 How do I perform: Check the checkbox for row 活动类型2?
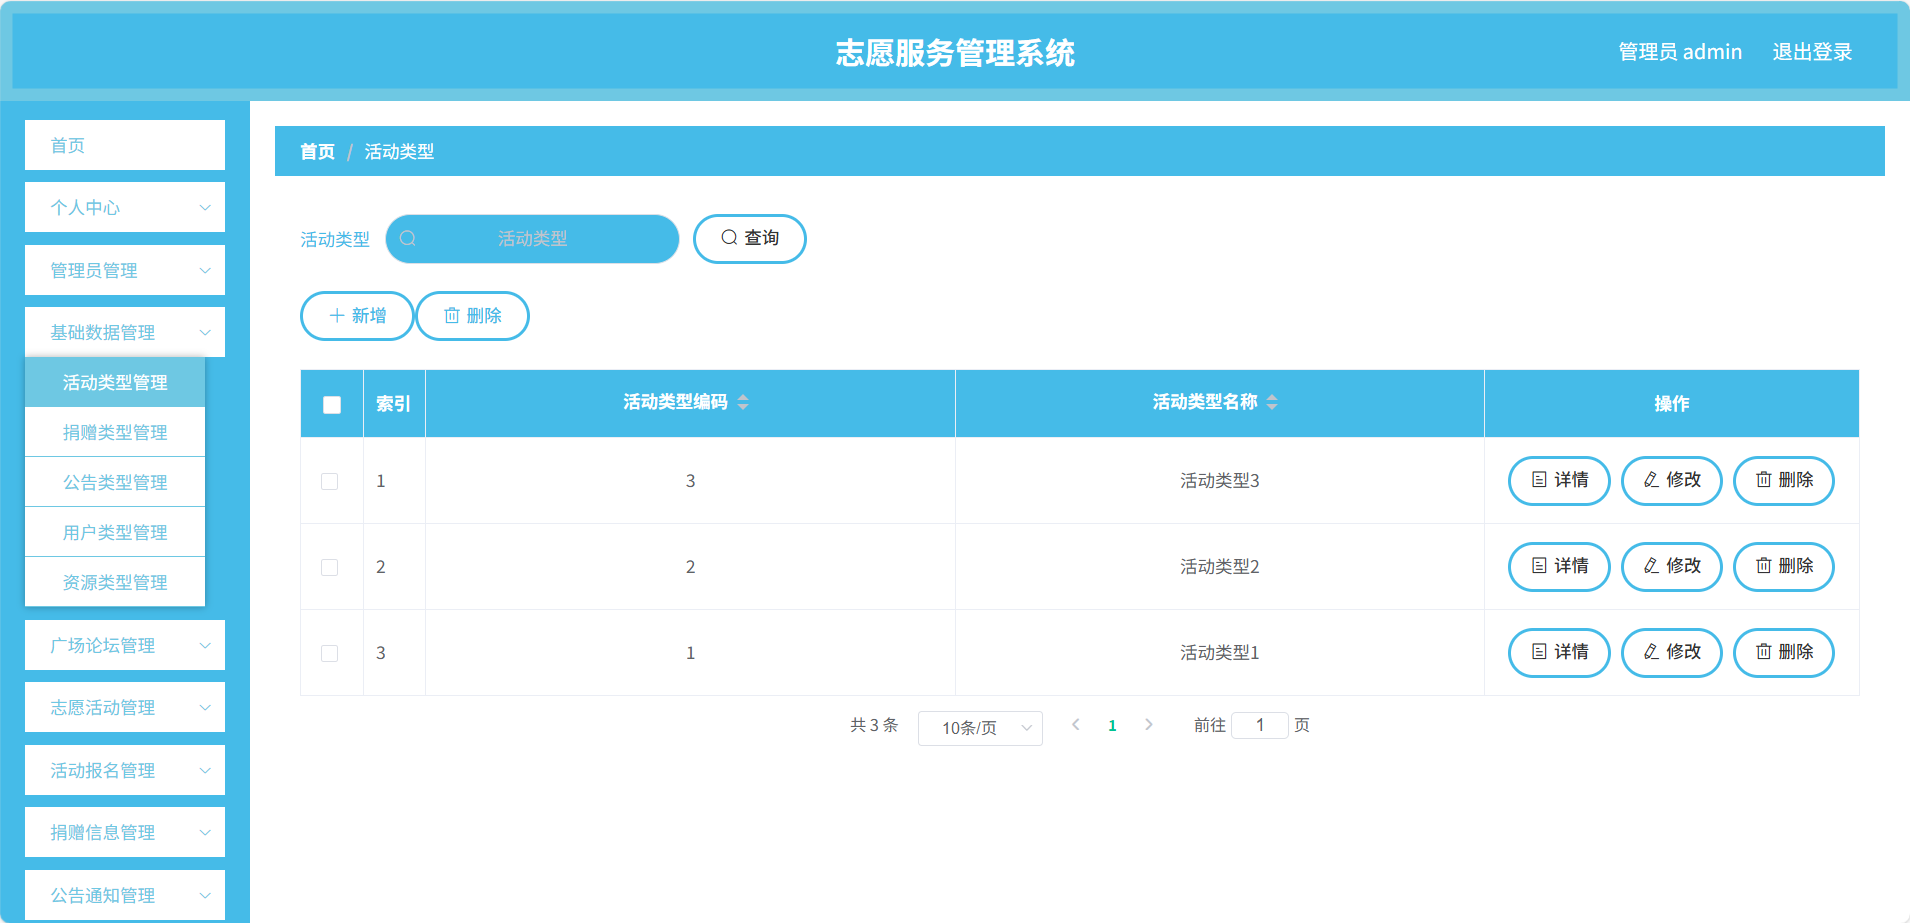click(330, 567)
